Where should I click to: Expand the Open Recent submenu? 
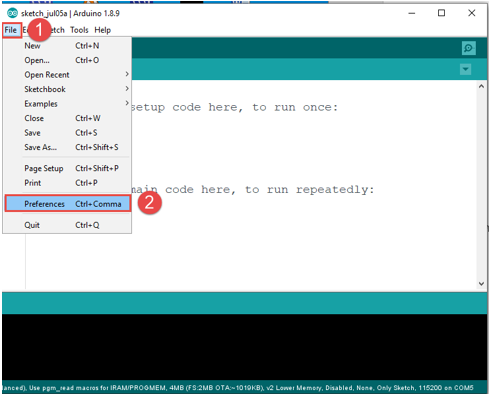click(67, 75)
